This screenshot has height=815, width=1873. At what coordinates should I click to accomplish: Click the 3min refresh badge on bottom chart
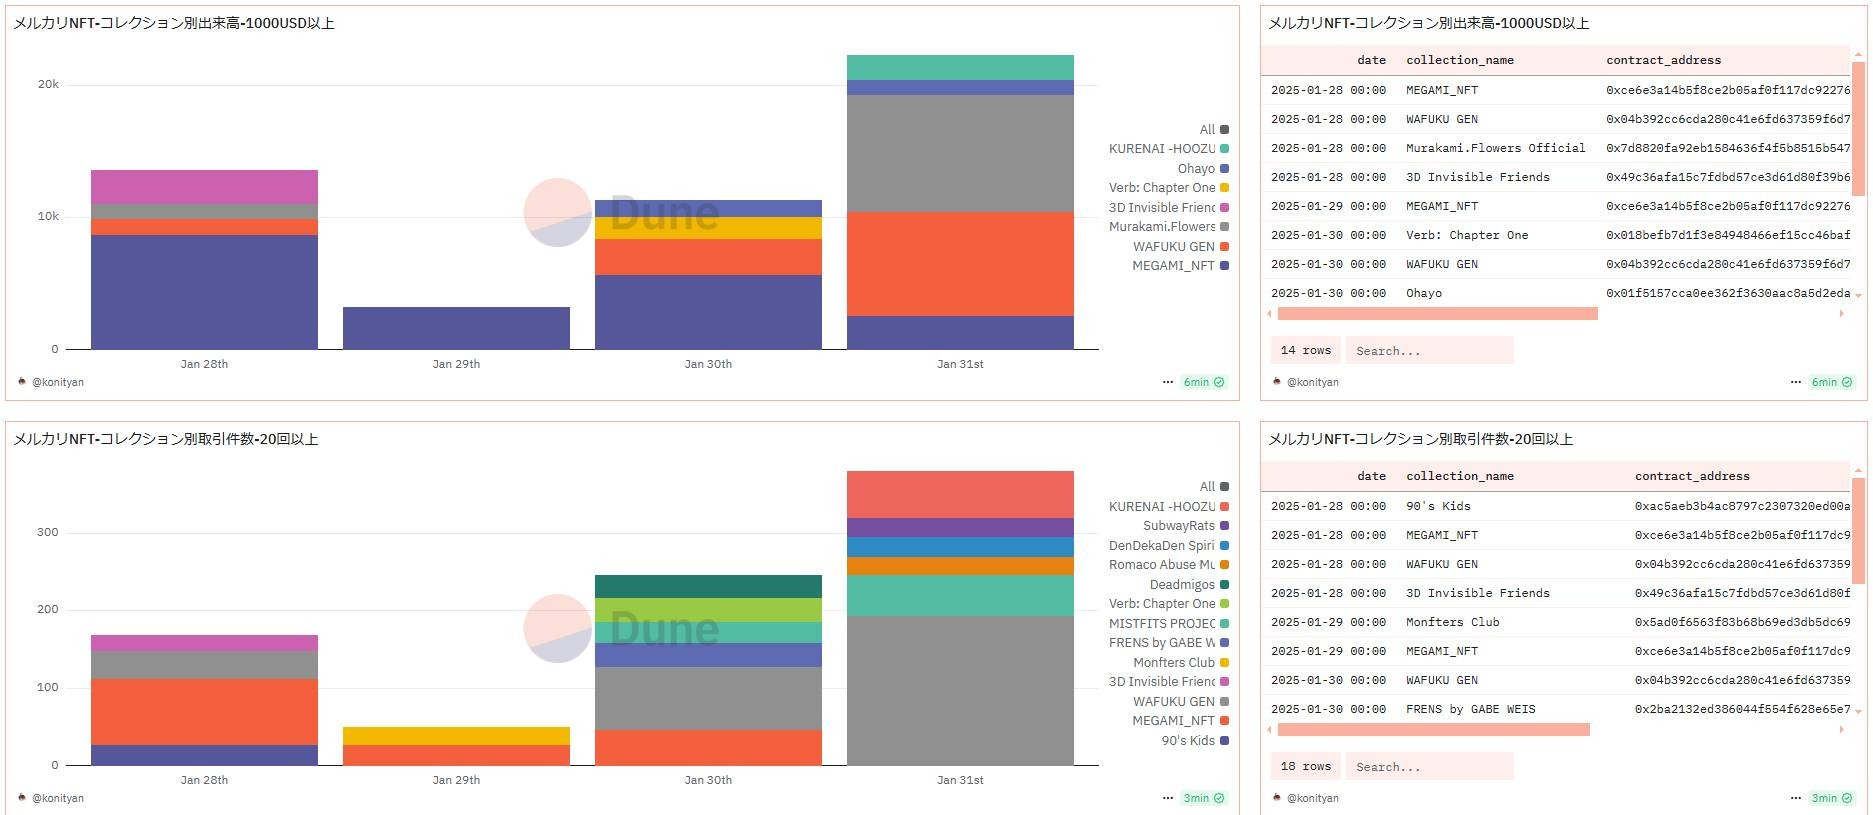(1204, 798)
